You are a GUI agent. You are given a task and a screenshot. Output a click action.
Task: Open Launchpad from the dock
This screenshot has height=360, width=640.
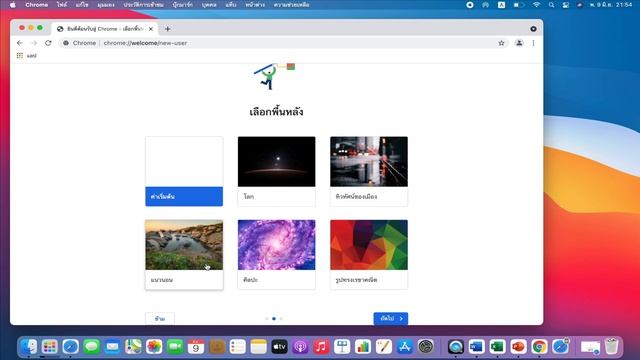(50, 347)
